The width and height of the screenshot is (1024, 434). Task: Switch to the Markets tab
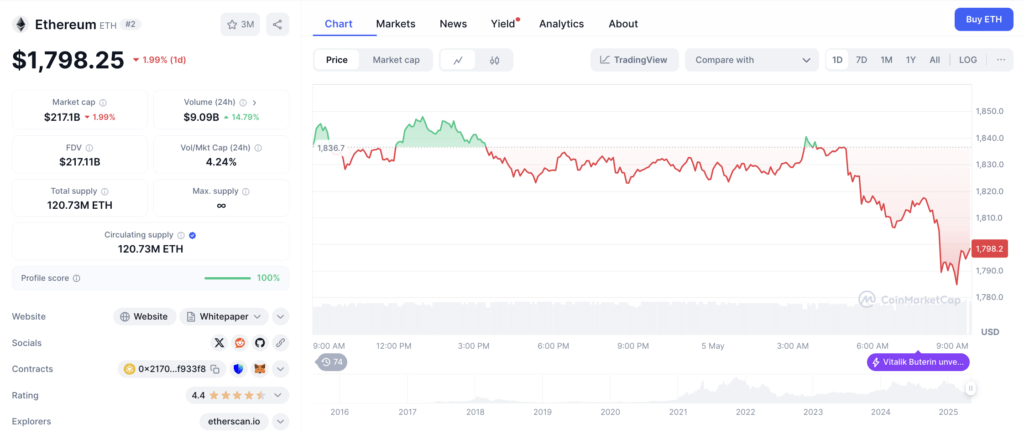396,23
